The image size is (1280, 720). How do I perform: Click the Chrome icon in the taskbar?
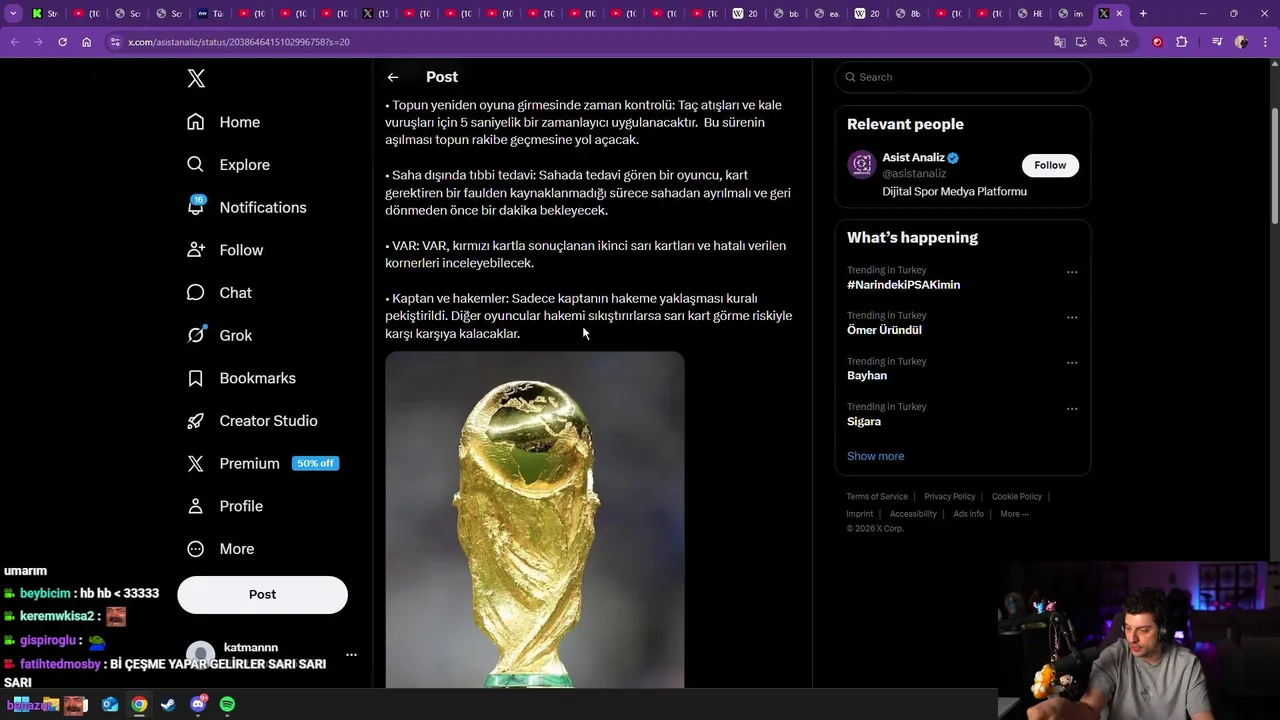point(139,705)
